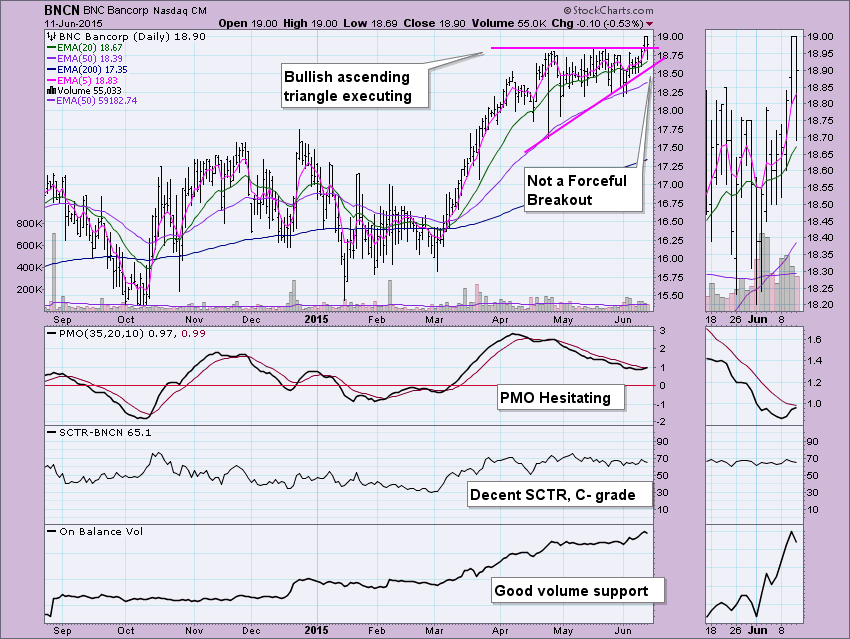Click the EMA(5) 18.83 legend entry
The height and width of the screenshot is (639, 850).
[83, 80]
